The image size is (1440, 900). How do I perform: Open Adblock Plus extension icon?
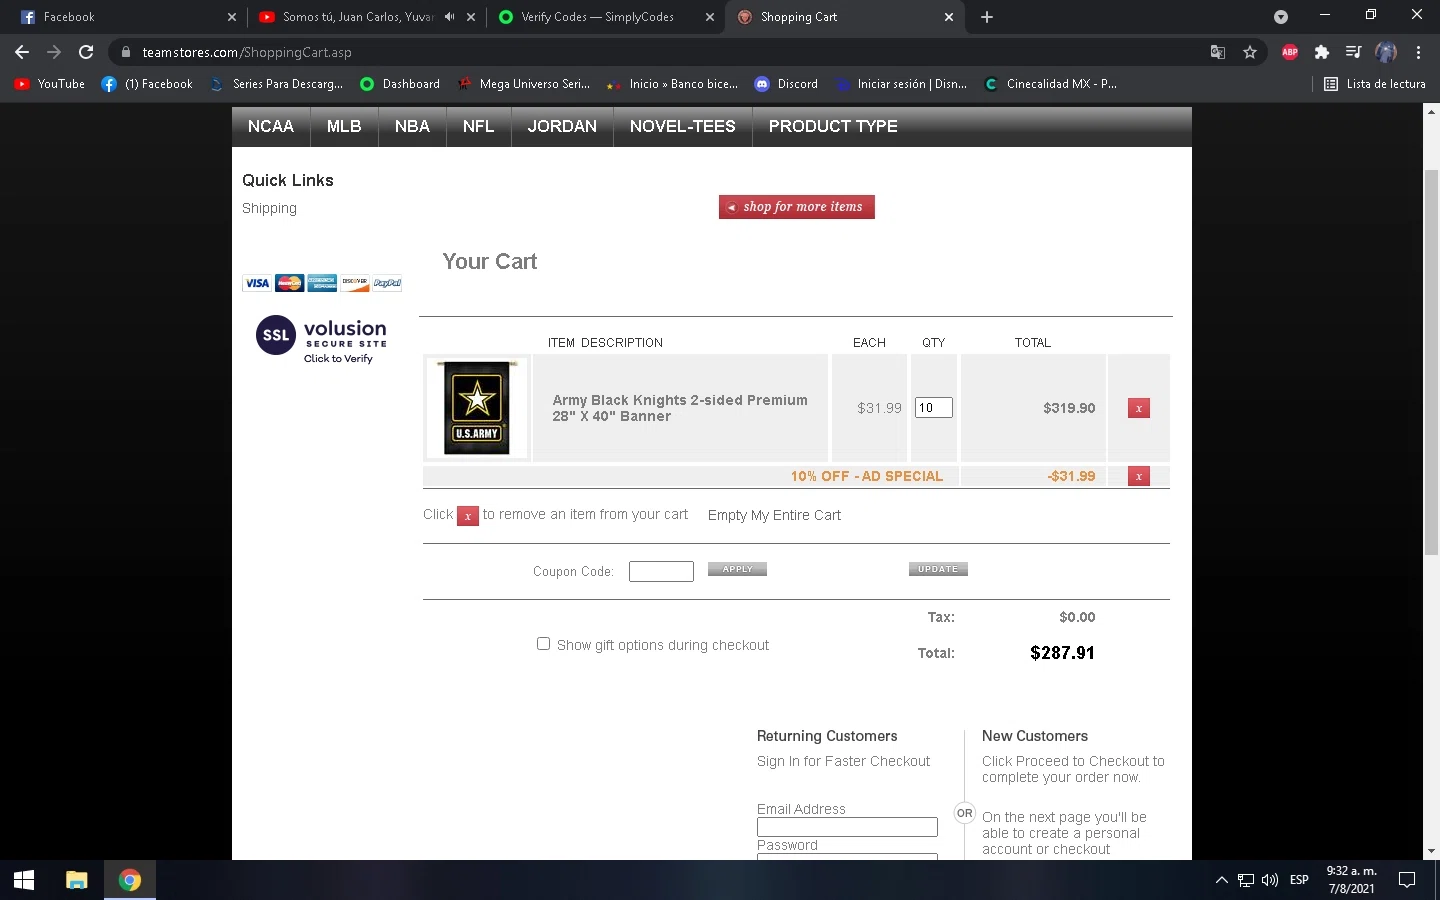pyautogui.click(x=1290, y=52)
